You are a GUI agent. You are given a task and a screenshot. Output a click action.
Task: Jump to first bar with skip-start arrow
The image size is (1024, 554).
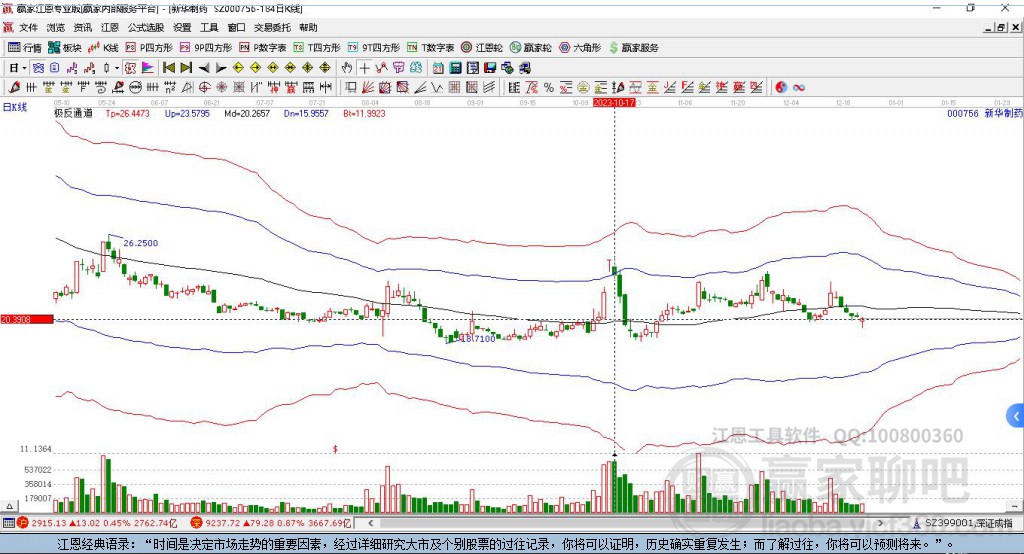[x=168, y=68]
